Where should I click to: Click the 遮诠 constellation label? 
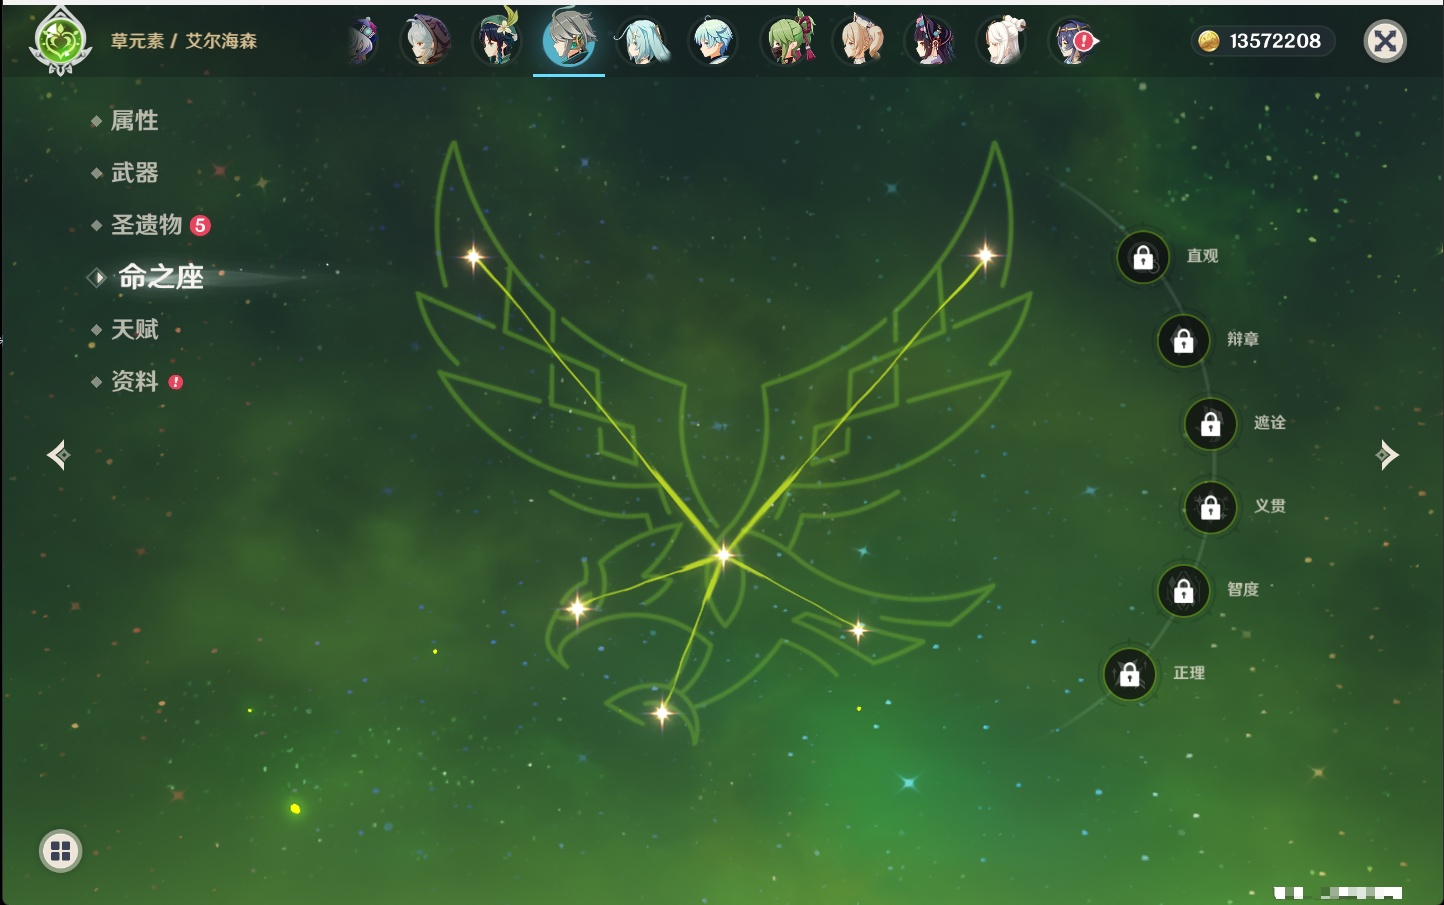(x=1270, y=422)
